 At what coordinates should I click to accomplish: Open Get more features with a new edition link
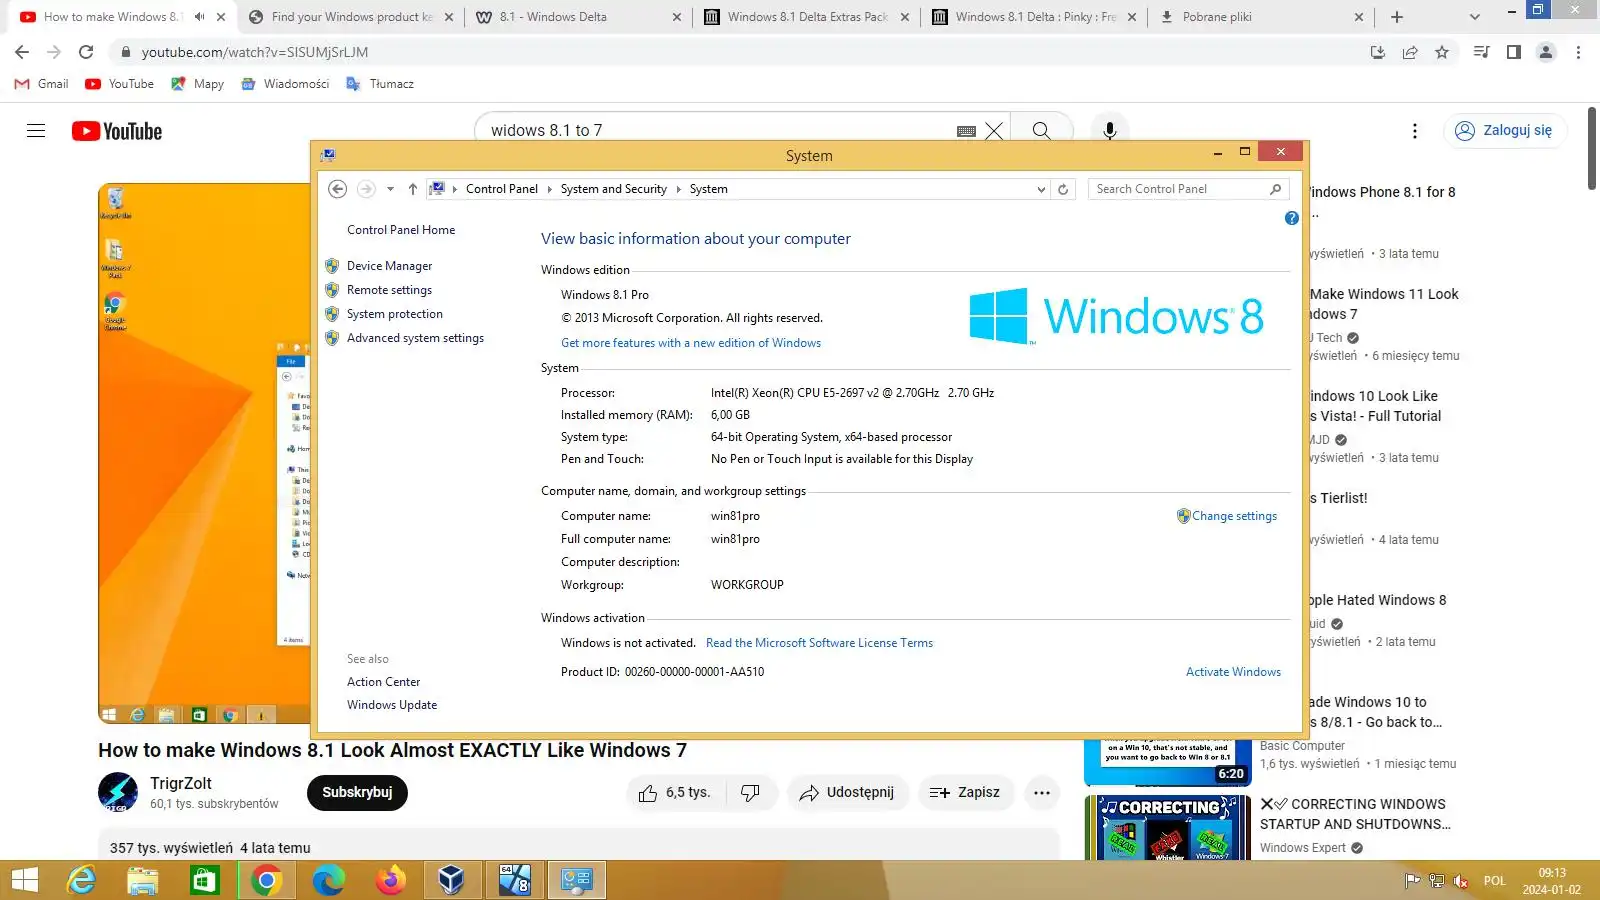click(x=691, y=343)
